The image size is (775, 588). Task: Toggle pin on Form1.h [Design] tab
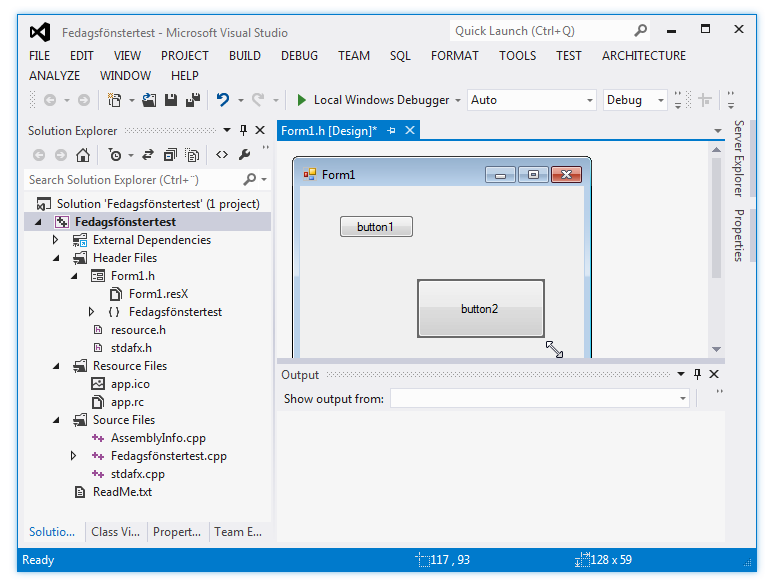click(391, 131)
